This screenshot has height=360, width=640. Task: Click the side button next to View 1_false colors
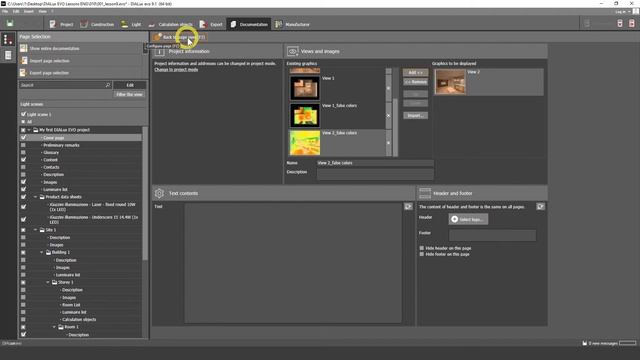coord(389,116)
